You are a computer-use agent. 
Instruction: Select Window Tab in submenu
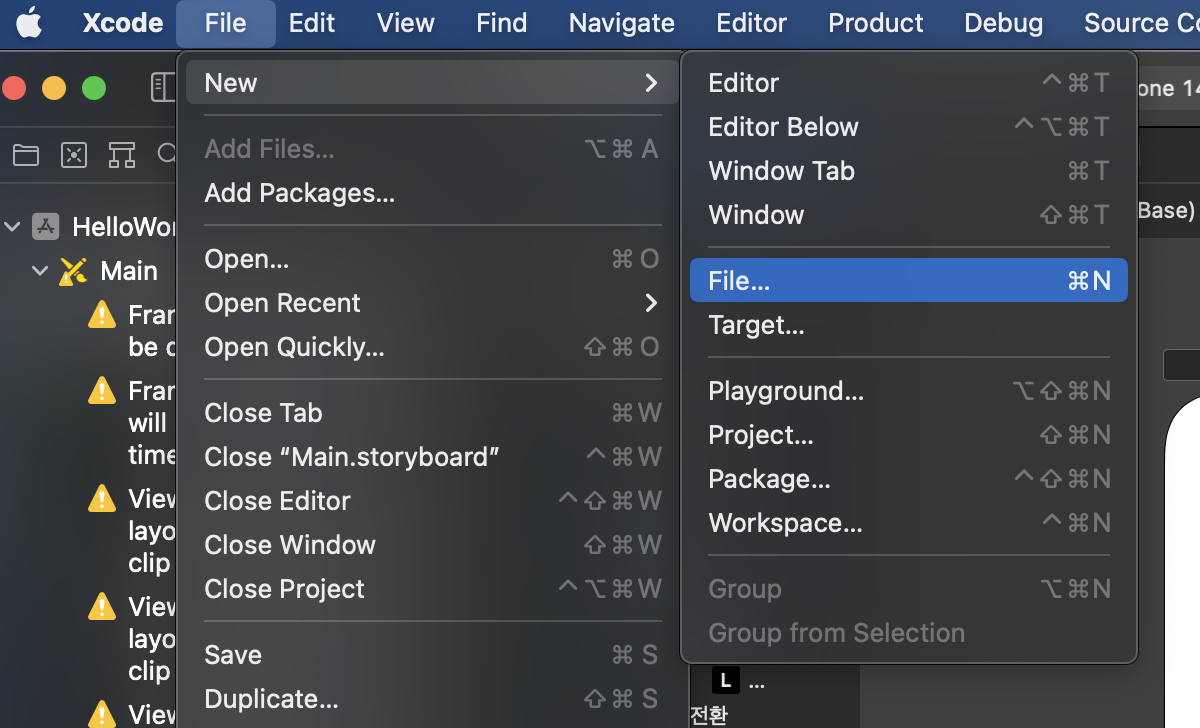click(909, 171)
